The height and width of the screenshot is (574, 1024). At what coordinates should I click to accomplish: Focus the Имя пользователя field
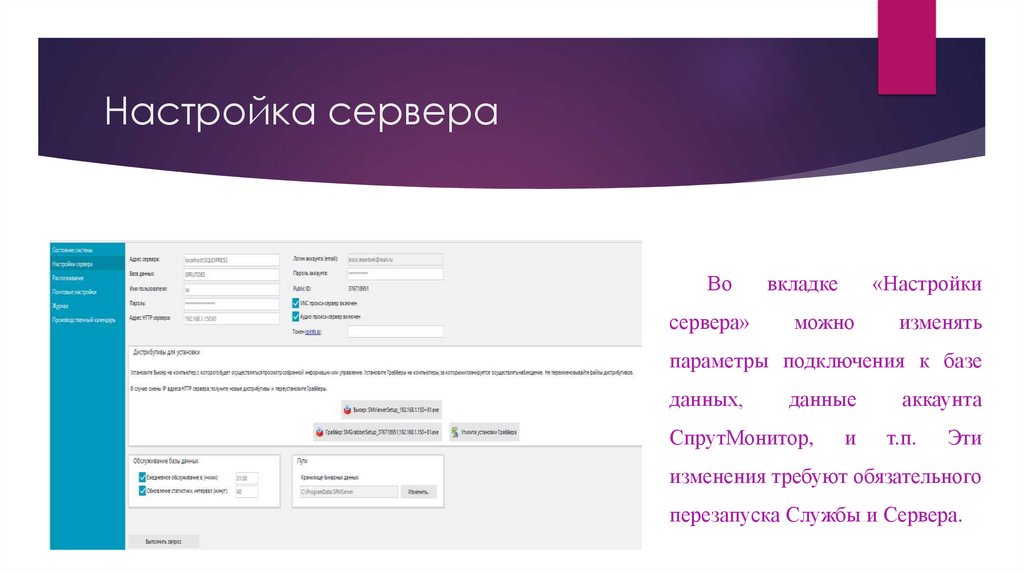(231, 289)
